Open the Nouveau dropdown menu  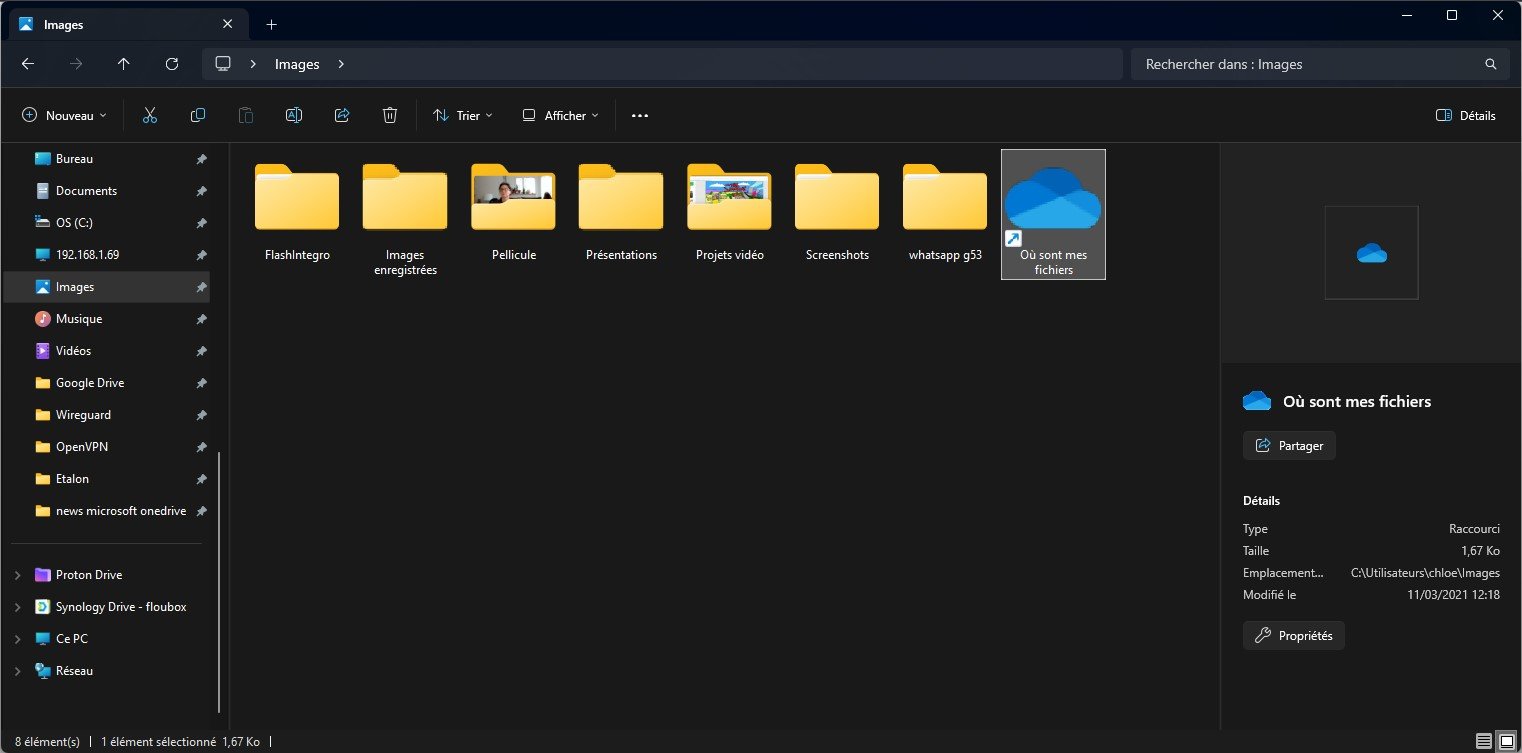(x=65, y=115)
